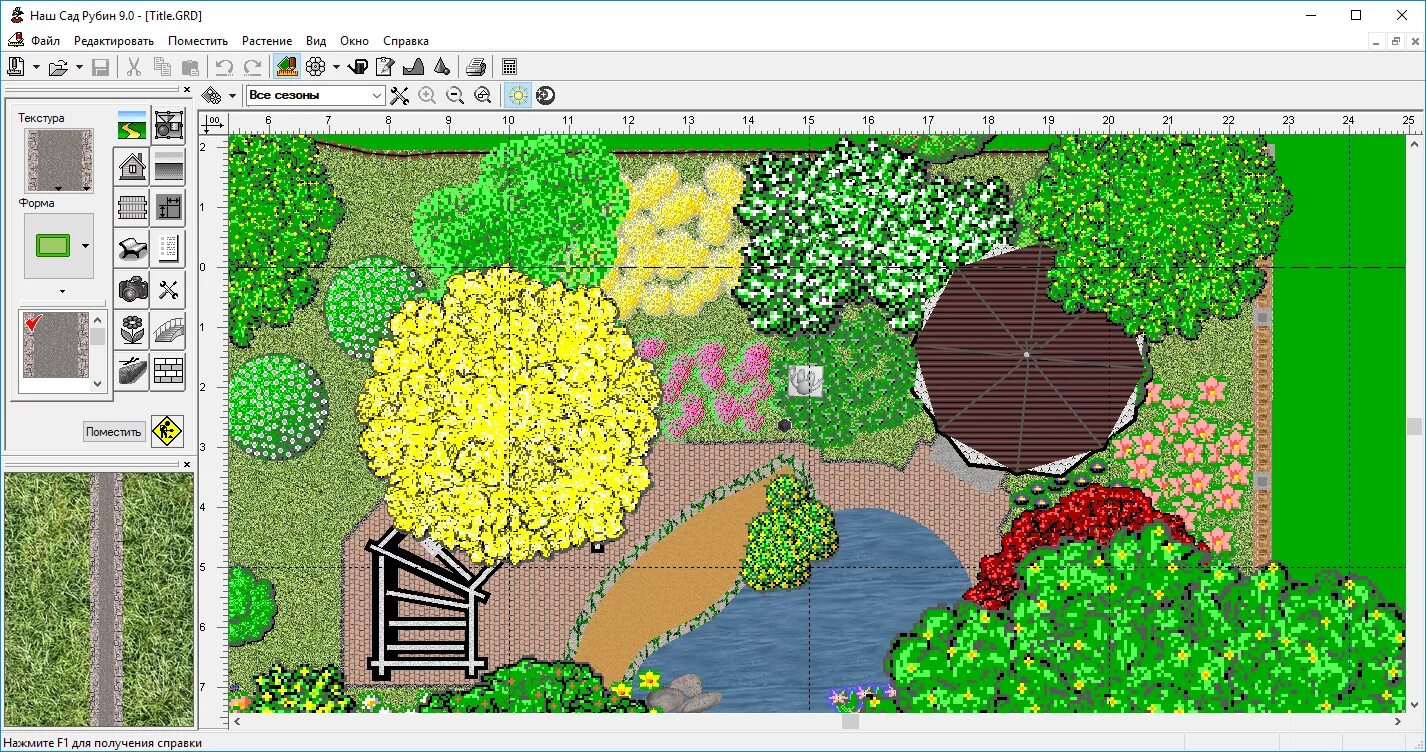Image resolution: width=1426 pixels, height=752 pixels.
Task: Expand the Форма shape dropdown arrow
Action: pyautogui.click(x=85, y=246)
